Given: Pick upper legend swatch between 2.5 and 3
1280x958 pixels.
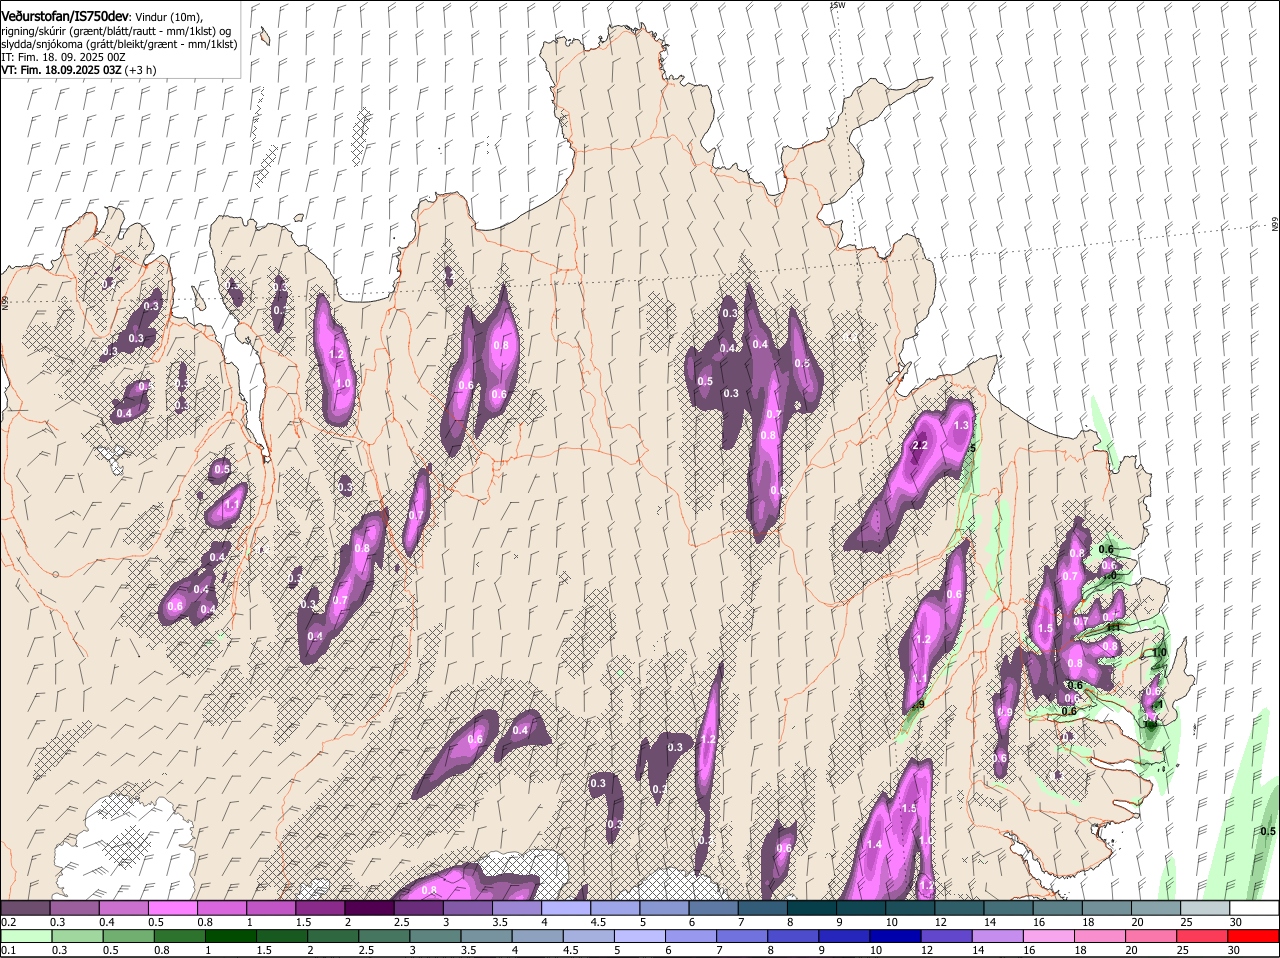Looking at the screenshot, I should point(418,907).
